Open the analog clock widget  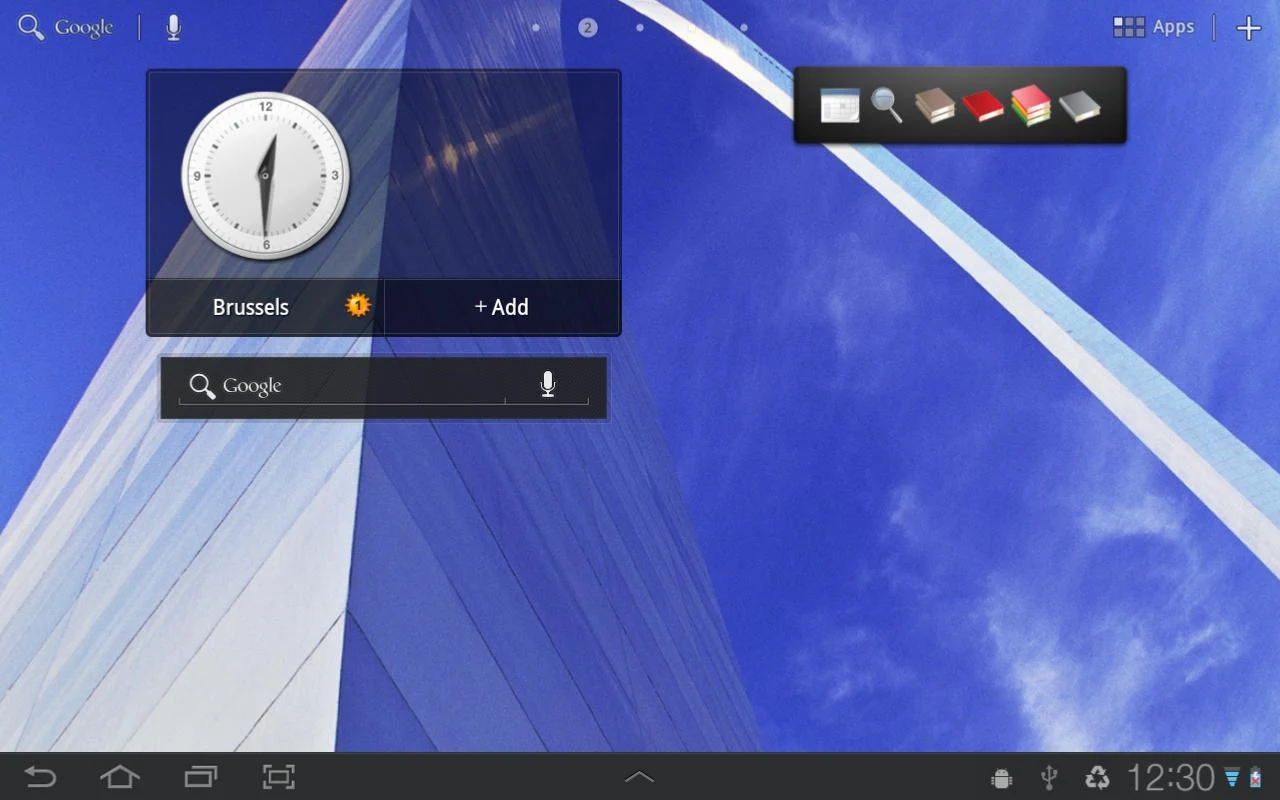pyautogui.click(x=265, y=176)
